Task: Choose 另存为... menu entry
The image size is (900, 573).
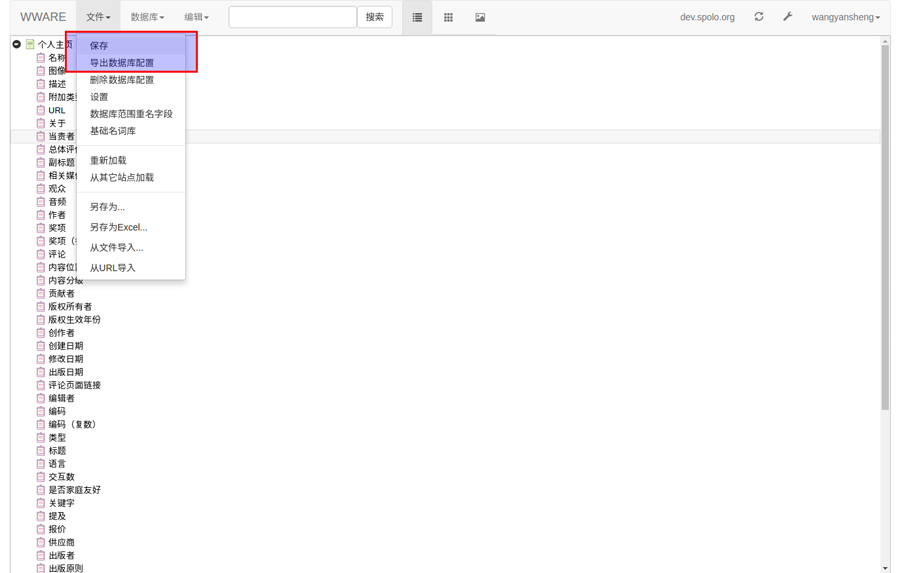Action: (x=107, y=207)
